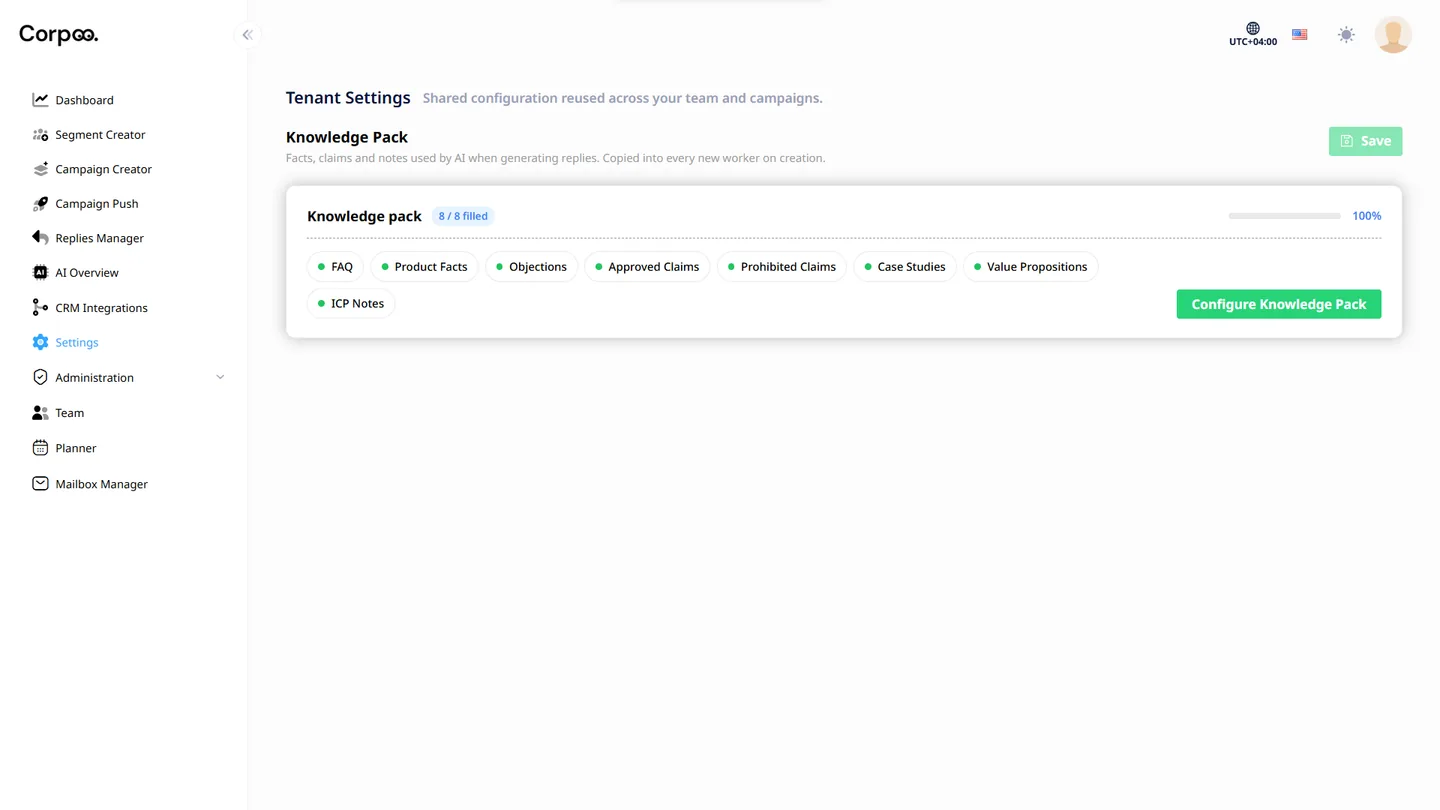Click the Planner calendar icon

click(40, 448)
